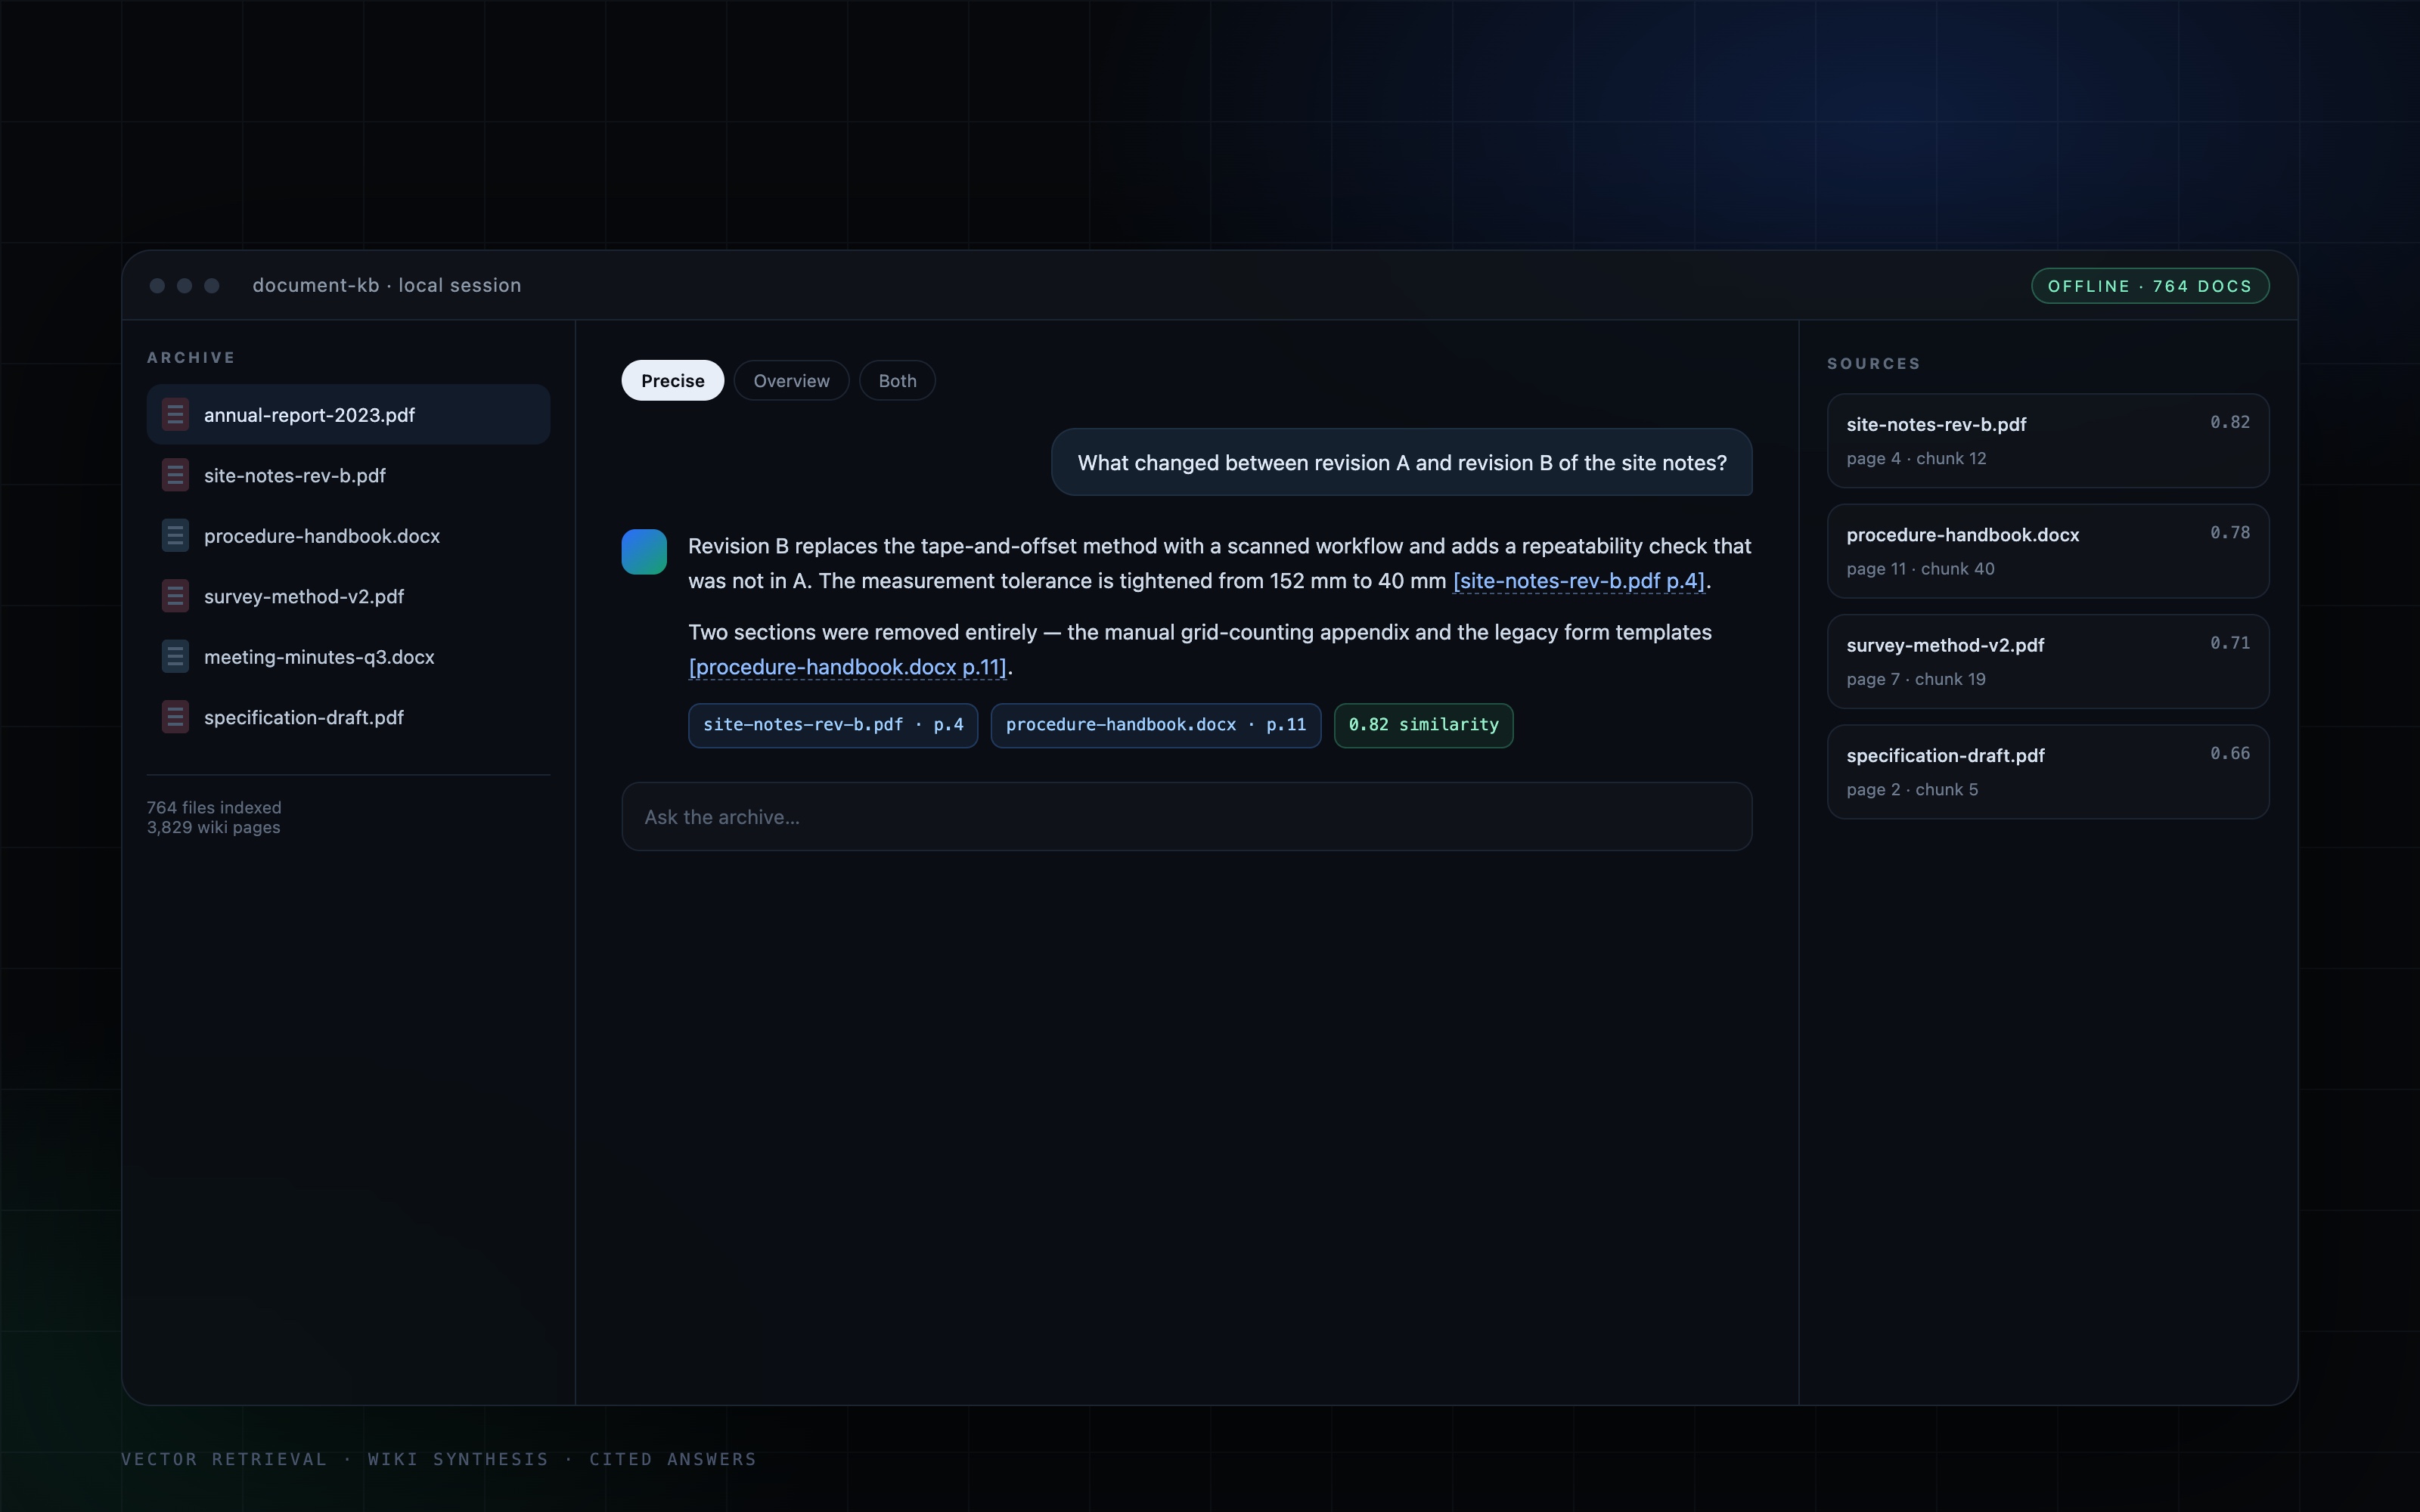The width and height of the screenshot is (2420, 1512).
Task: Follow the inline [site-notes-rev-b.pdf p.4] citation link
Action: coord(1579,581)
